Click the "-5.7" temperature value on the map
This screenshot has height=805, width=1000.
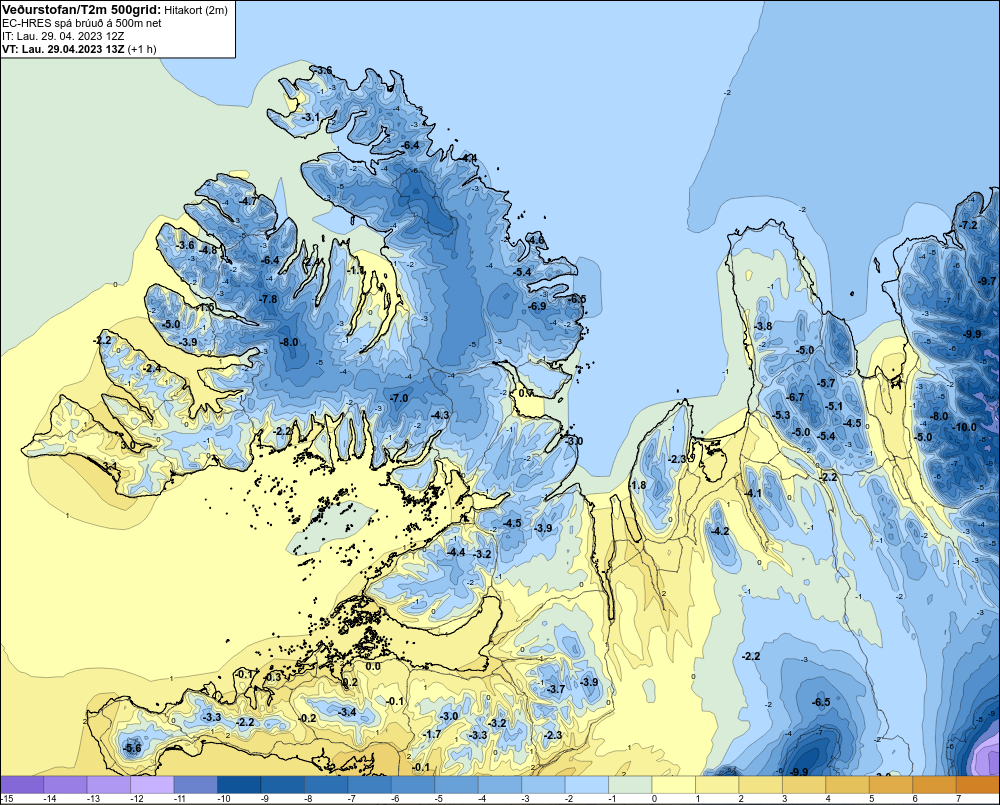[826, 383]
